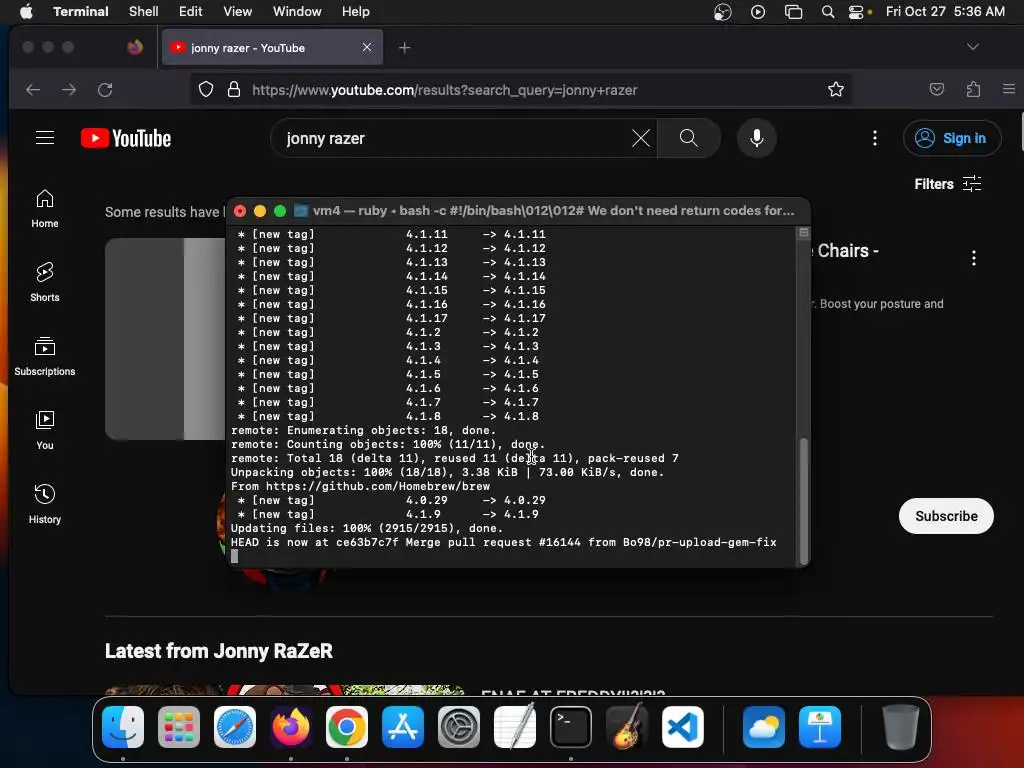
Task: Go to YouTube home via logo
Action: [126, 138]
